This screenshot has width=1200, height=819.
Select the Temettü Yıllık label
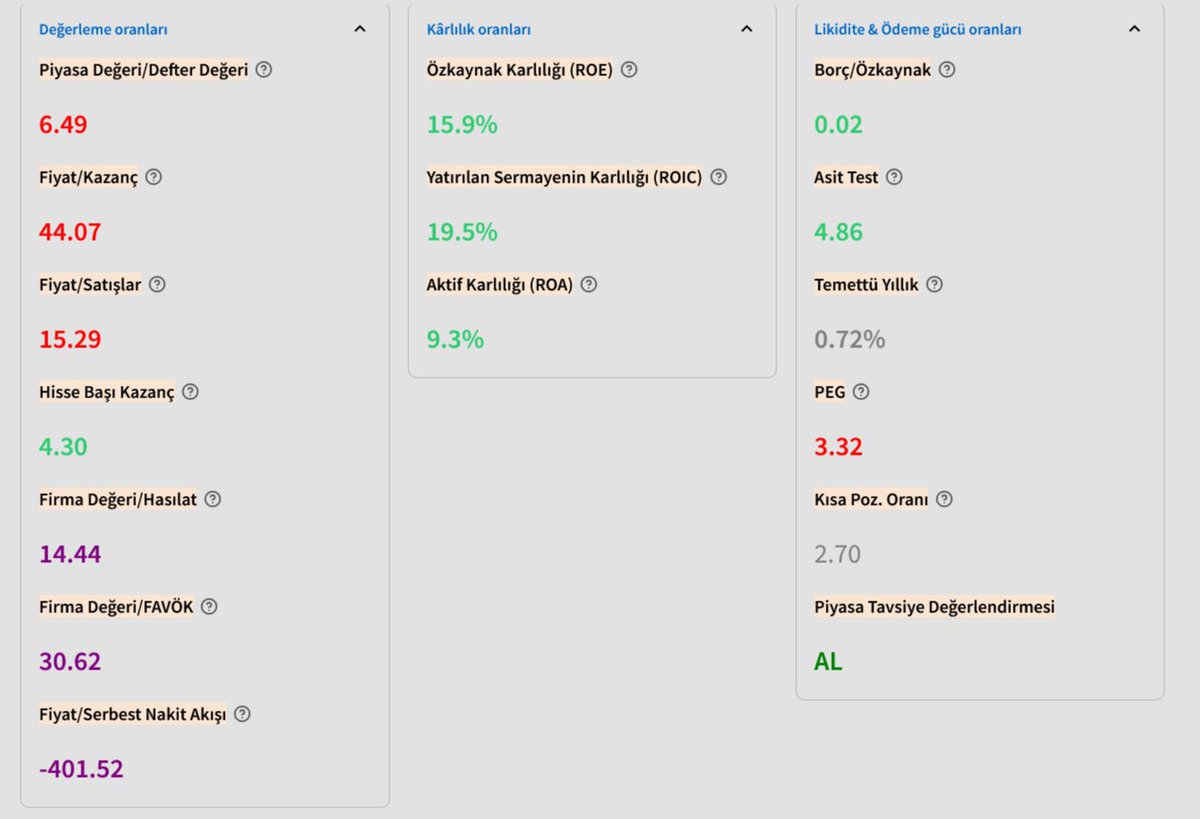point(866,284)
